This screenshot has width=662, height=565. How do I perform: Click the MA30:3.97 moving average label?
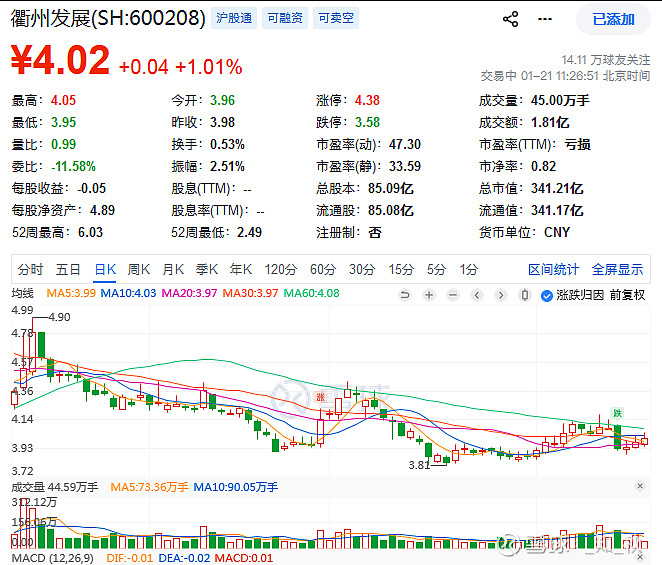250,293
